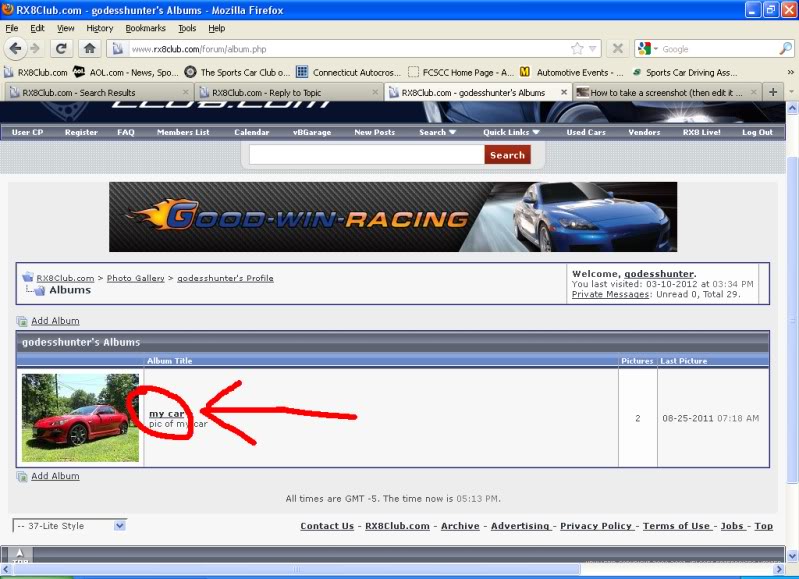
Task: Expand the URL bar history dropdown arrow
Action: [593, 49]
